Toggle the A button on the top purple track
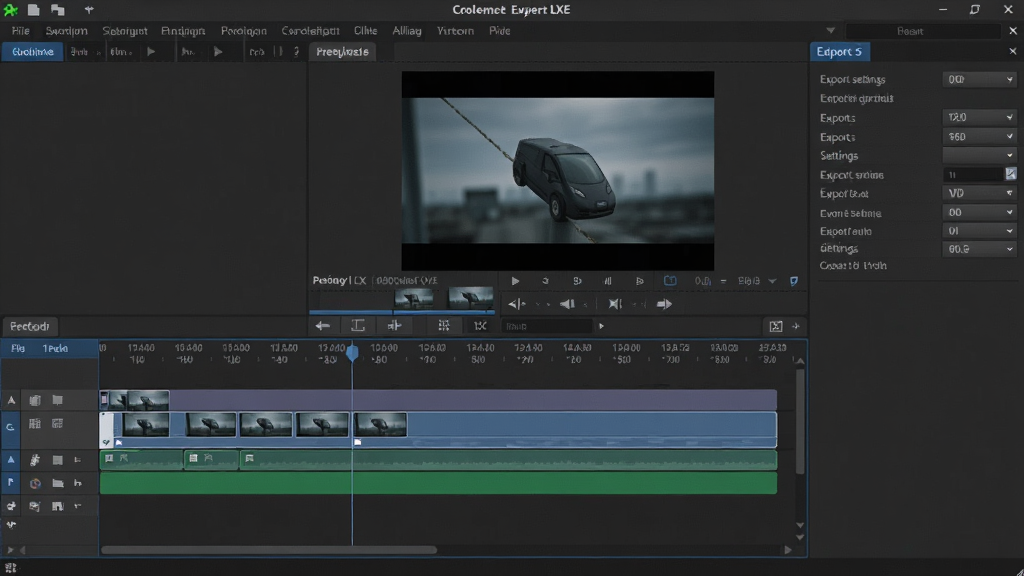 11,400
